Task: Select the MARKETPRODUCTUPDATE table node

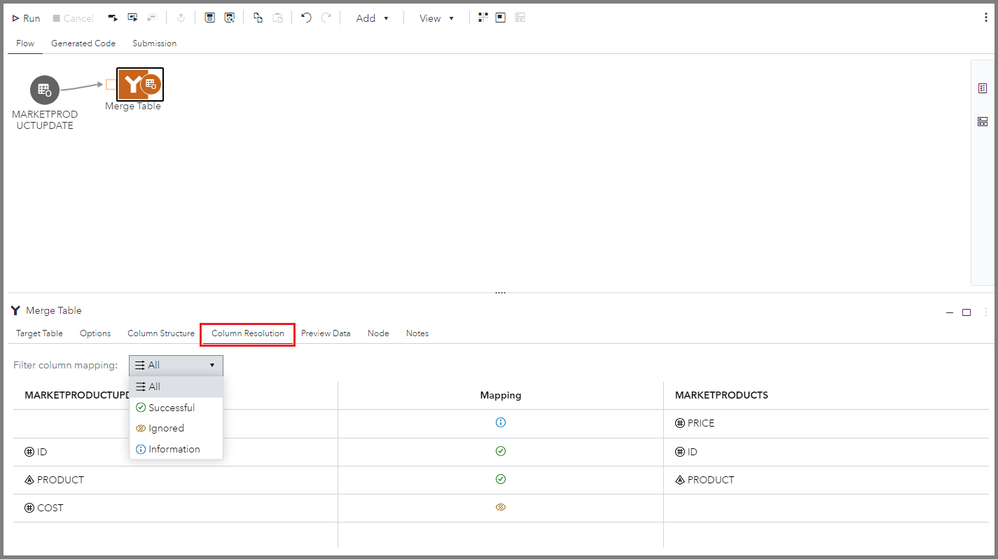Action: tap(45, 90)
